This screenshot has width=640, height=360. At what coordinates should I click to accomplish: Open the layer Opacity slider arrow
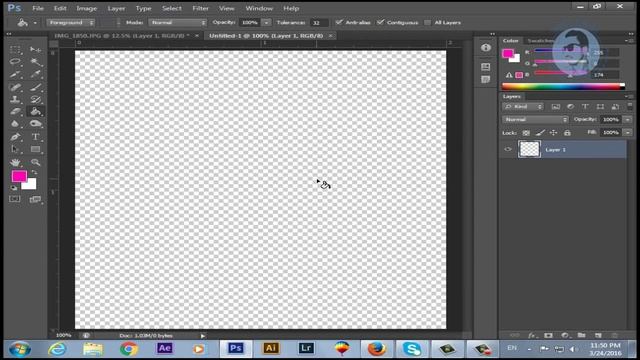[x=628, y=120]
